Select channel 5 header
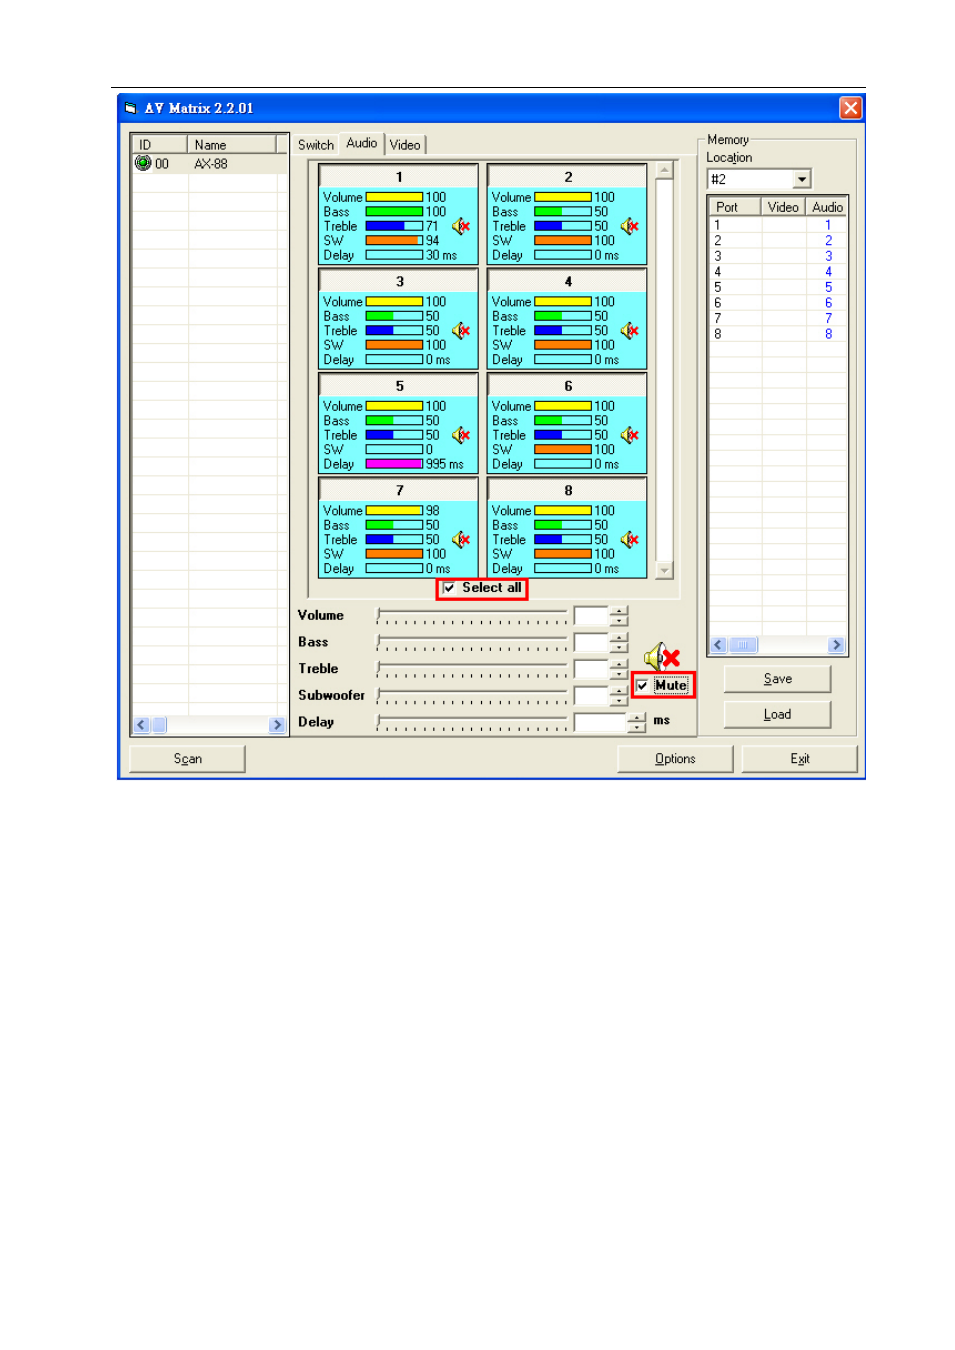This screenshot has height=1350, width=955. pyautogui.click(x=399, y=386)
